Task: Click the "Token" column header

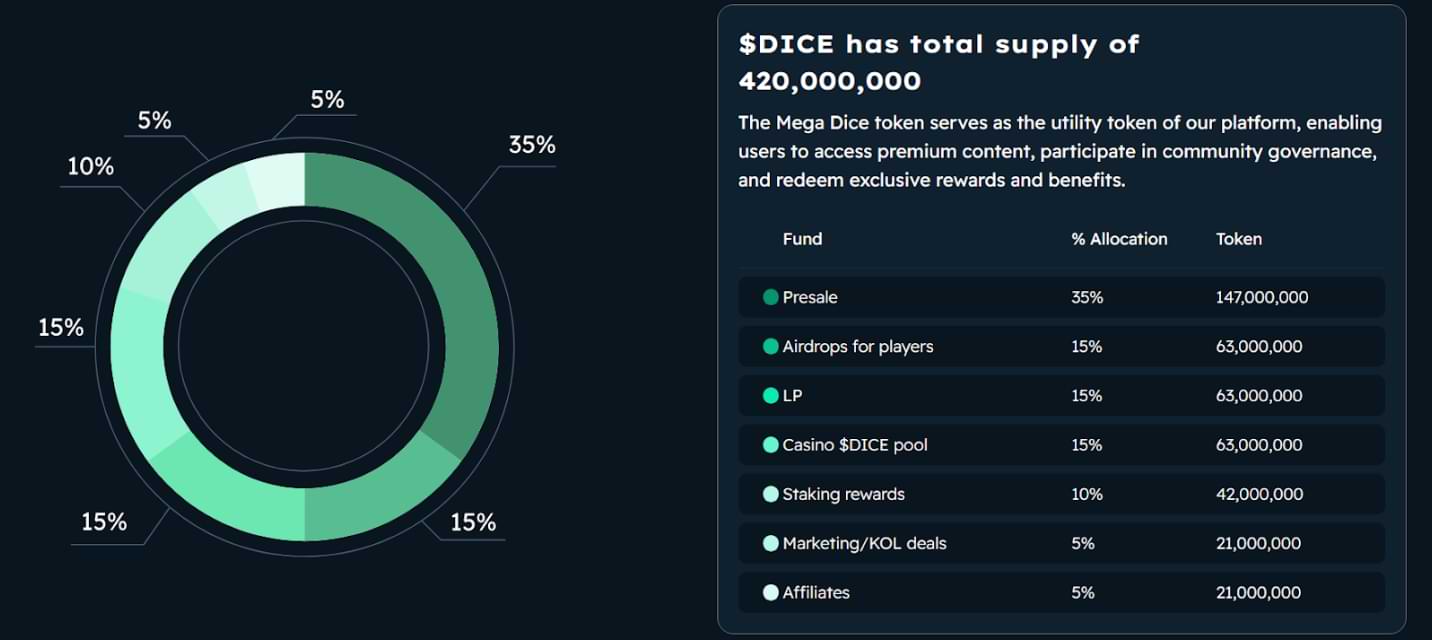Action: pyautogui.click(x=1239, y=239)
